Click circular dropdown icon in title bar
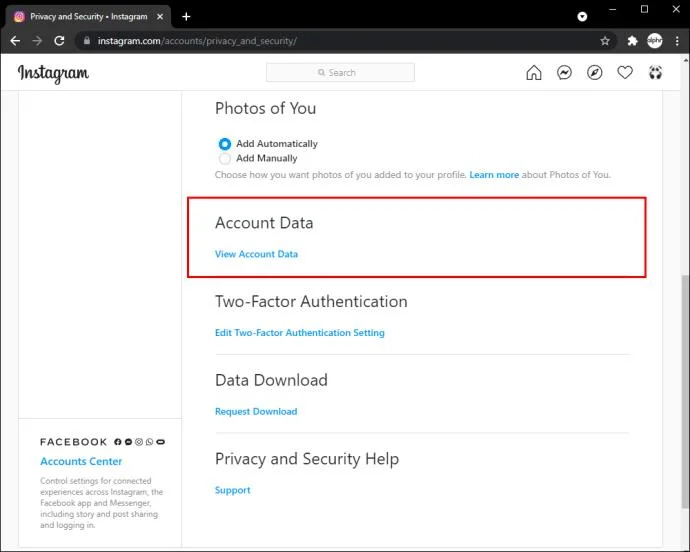The width and height of the screenshot is (690, 552). click(x=582, y=17)
